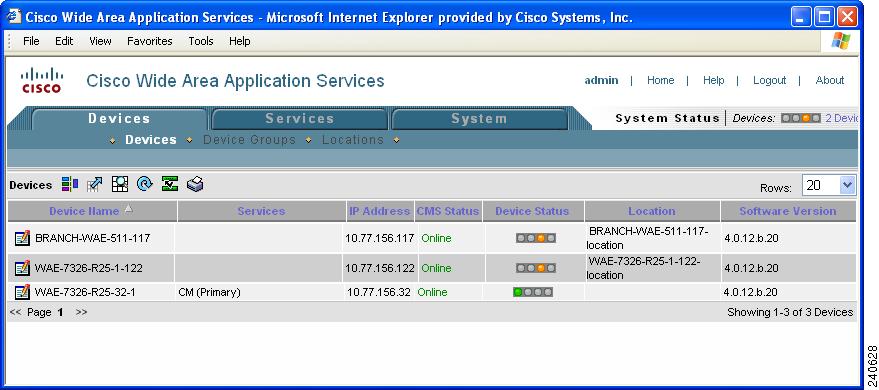Click the blue refresh table icon
The height and width of the screenshot is (390, 879).
tap(145, 184)
